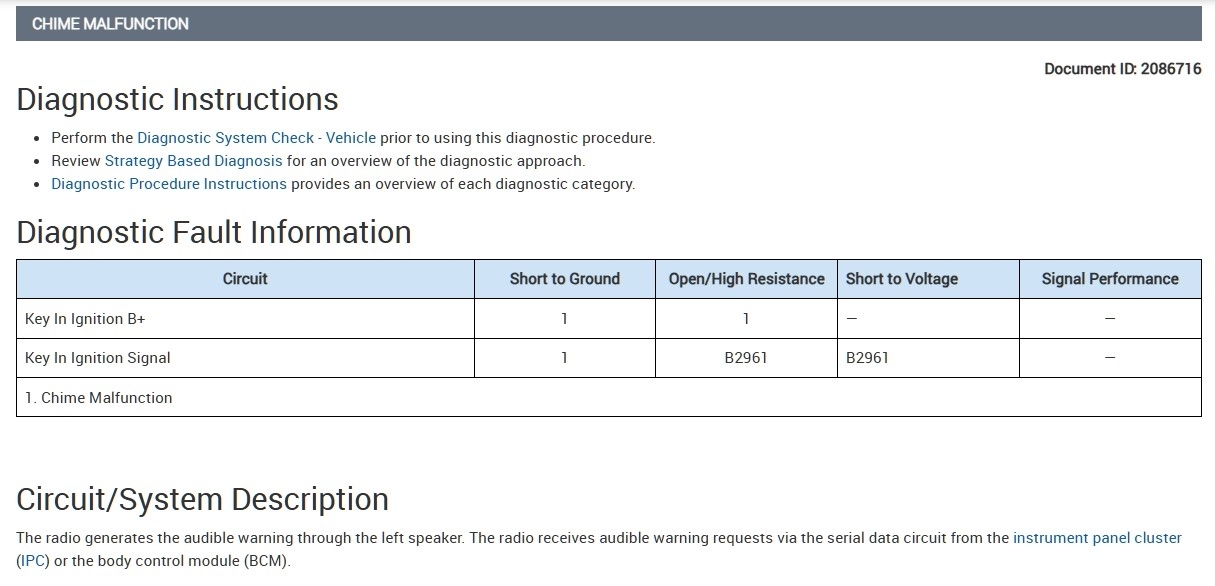1215x586 pixels.
Task: Select the Document ID: 2086716 text
Action: [1123, 69]
